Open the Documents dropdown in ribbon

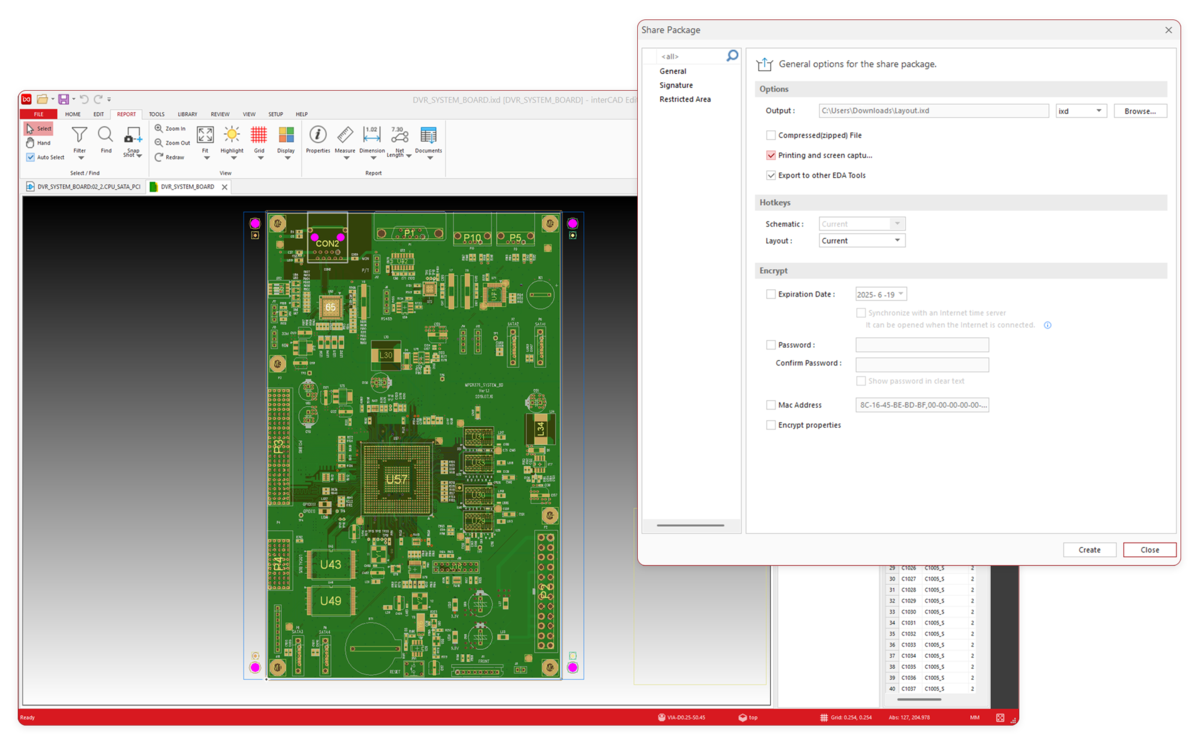coord(429,157)
